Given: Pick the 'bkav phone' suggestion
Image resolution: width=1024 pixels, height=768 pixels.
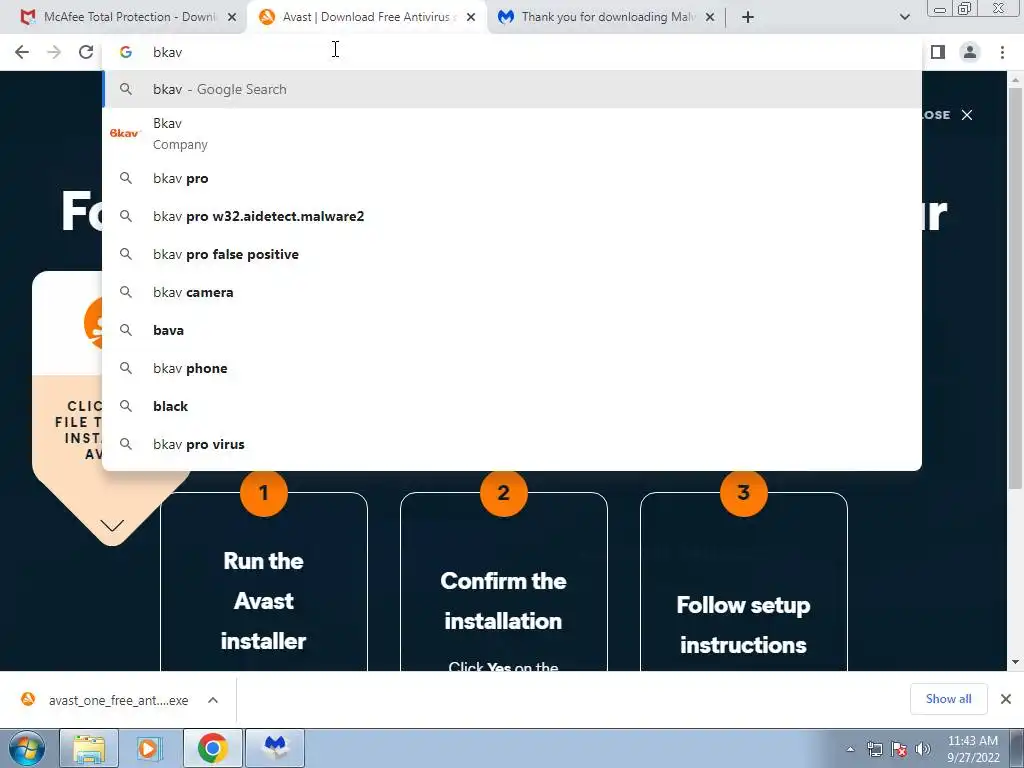Looking at the screenshot, I should point(512,368).
